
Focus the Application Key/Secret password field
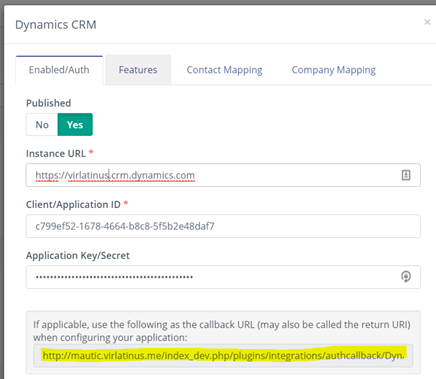point(223,277)
